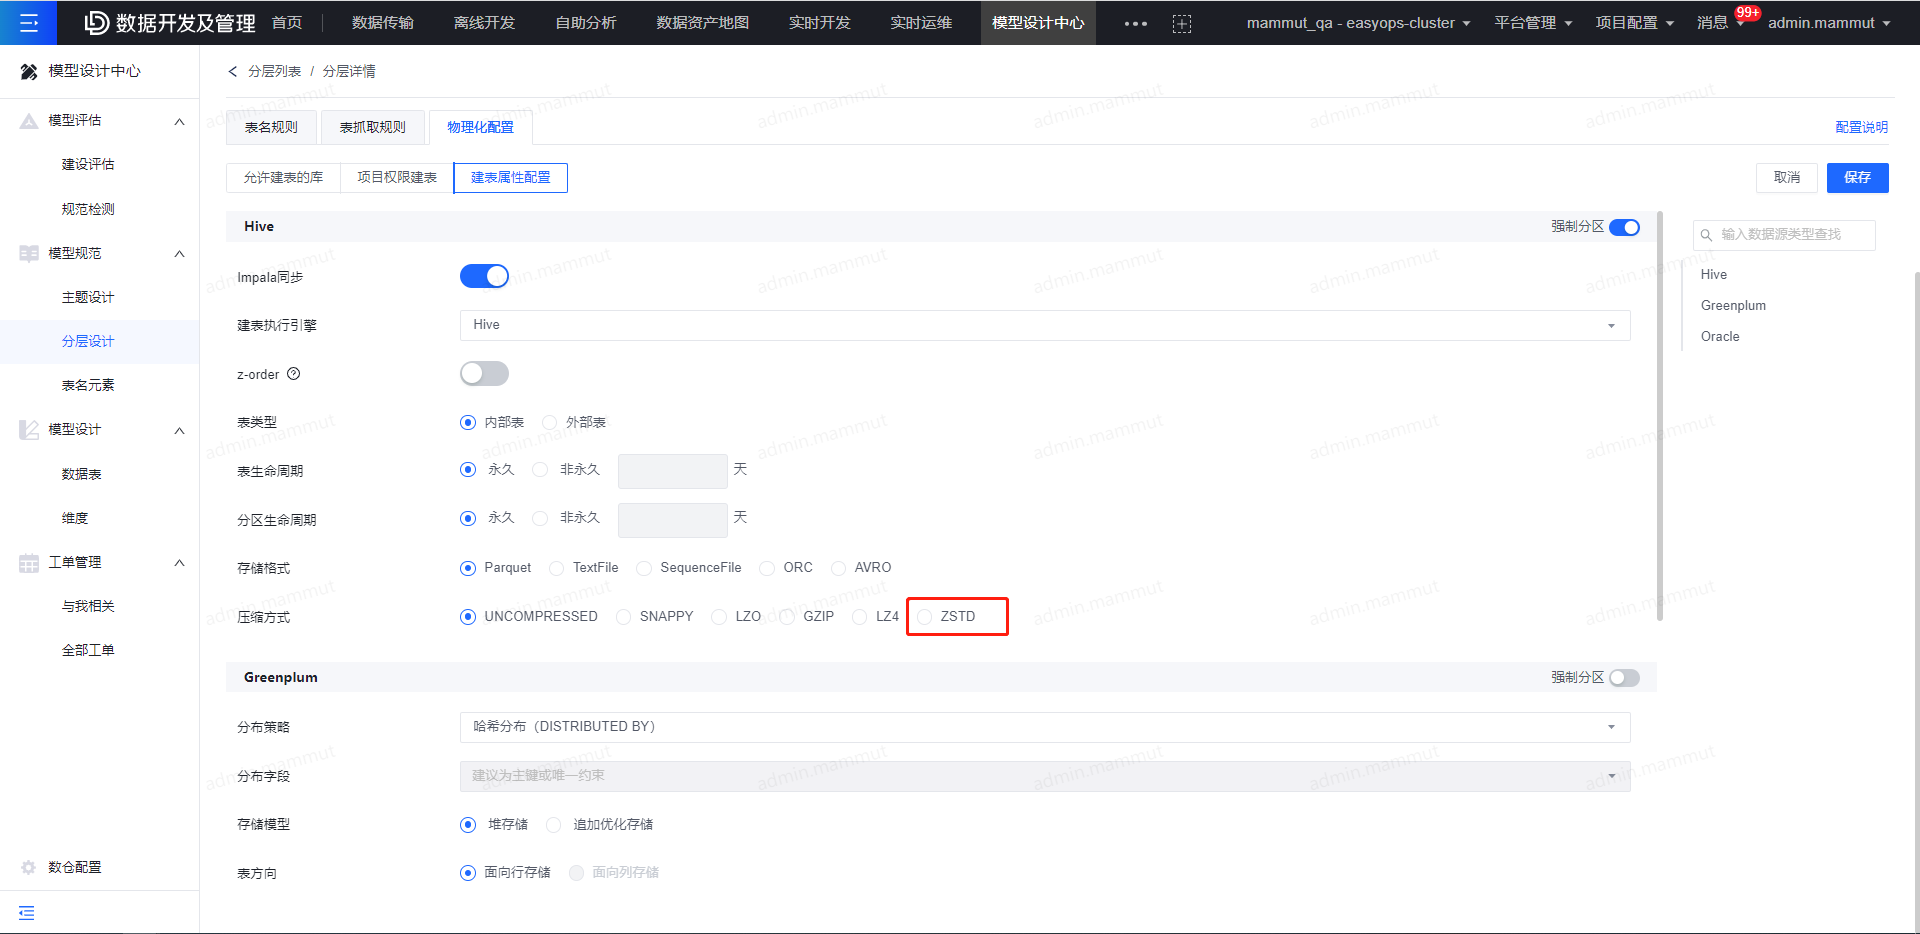Click the 数据开发及管理 logo icon
Image resolution: width=1920 pixels, height=934 pixels.
coord(97,22)
